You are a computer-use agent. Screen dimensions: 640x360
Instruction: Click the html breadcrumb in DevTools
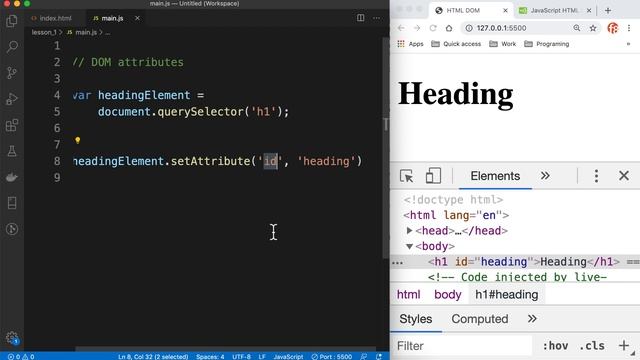(409, 294)
